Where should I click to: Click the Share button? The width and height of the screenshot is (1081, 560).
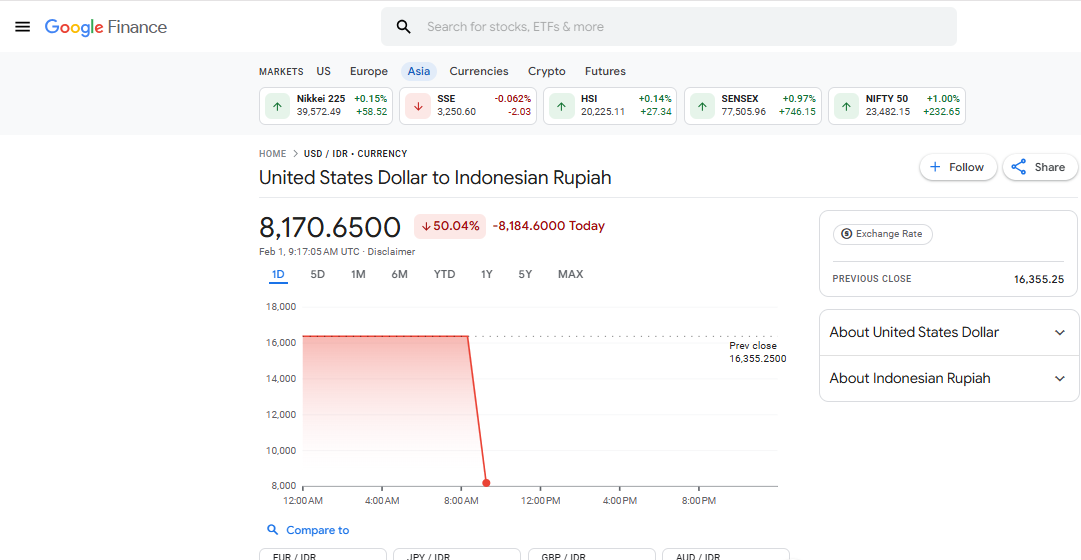point(1039,167)
